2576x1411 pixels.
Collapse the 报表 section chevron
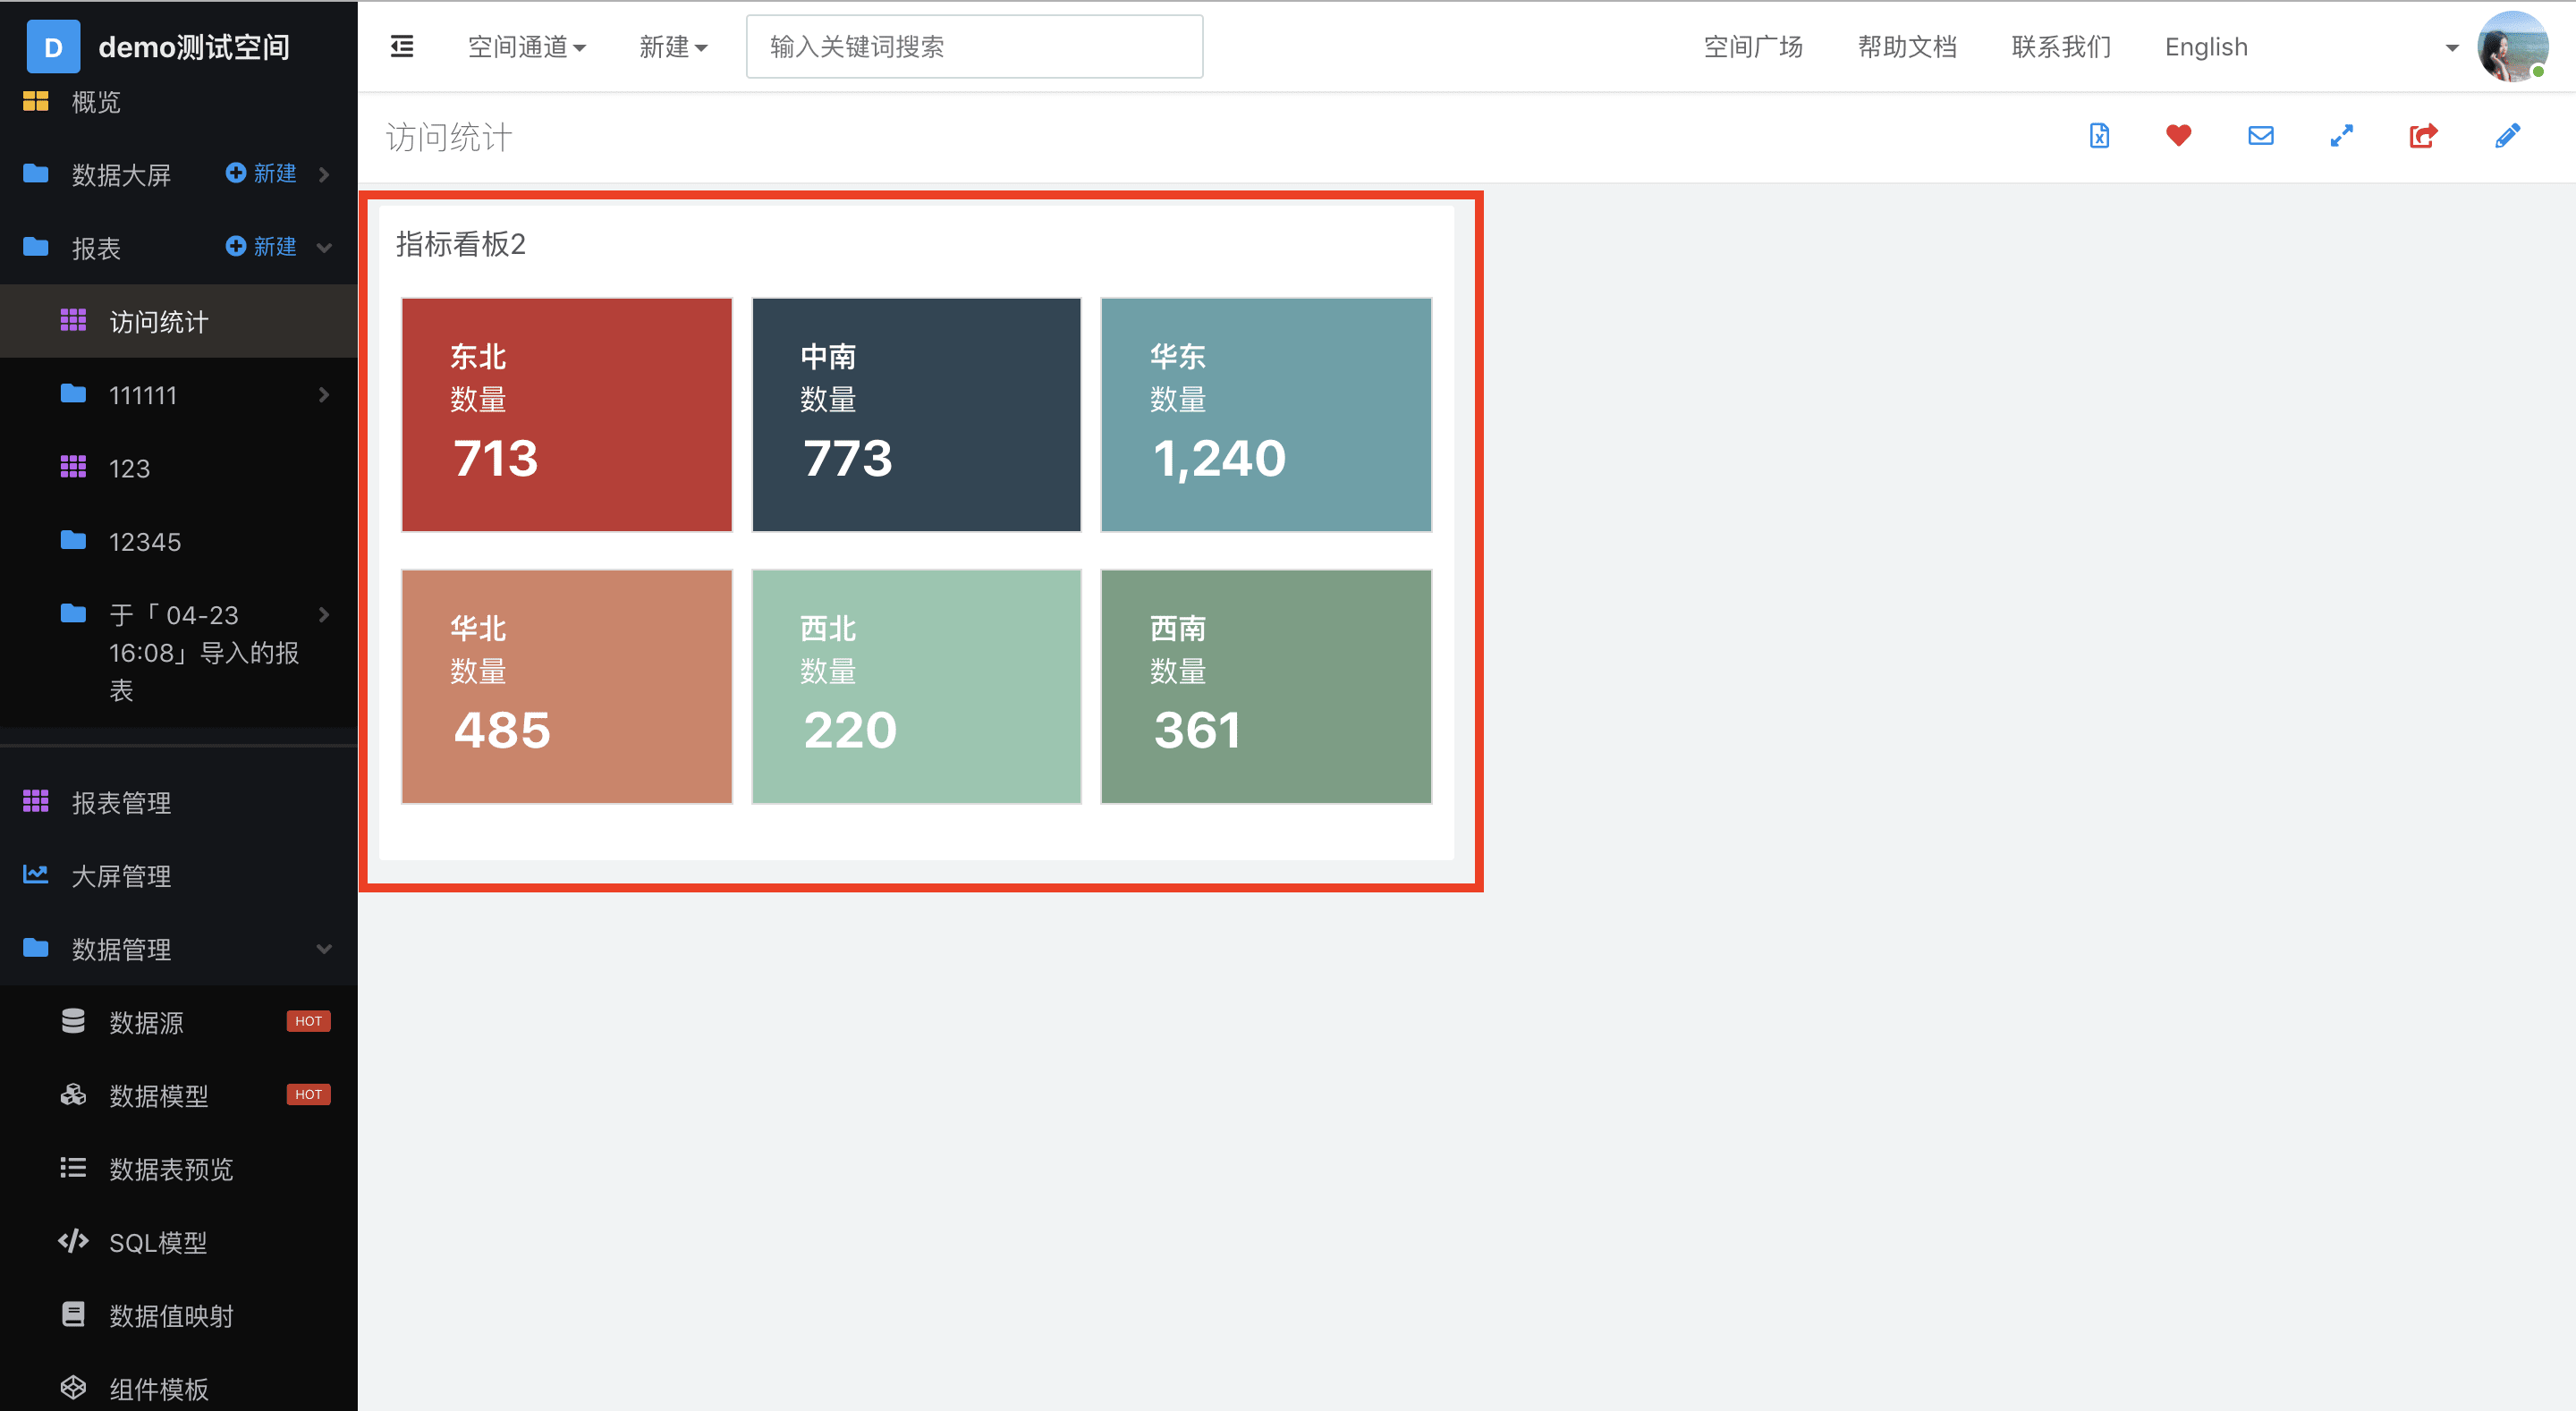click(x=324, y=247)
